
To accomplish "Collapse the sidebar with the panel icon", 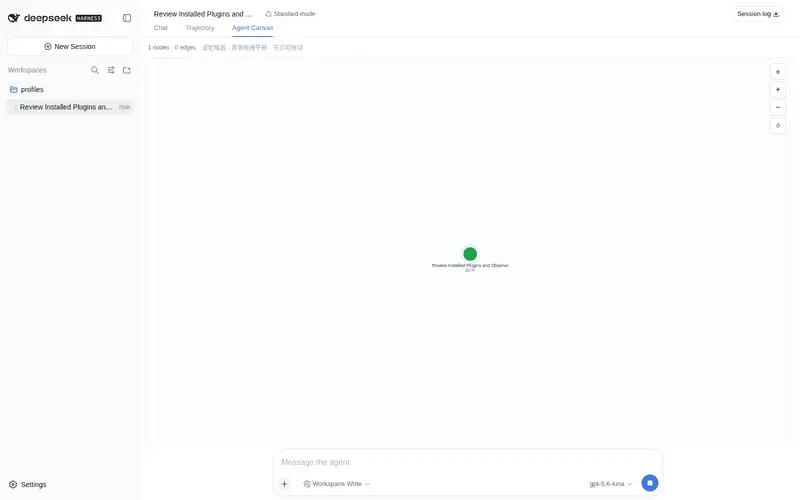I will coord(127,18).
